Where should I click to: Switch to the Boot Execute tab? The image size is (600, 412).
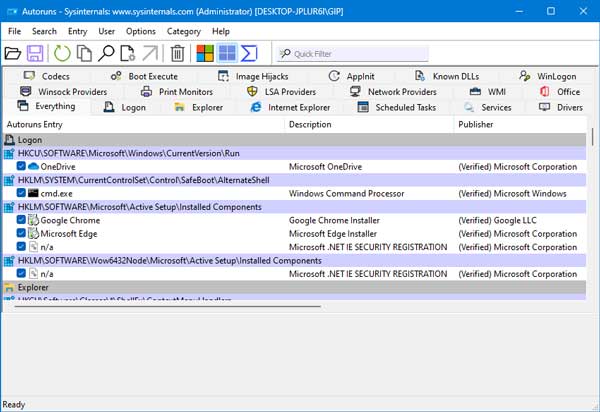(144, 76)
